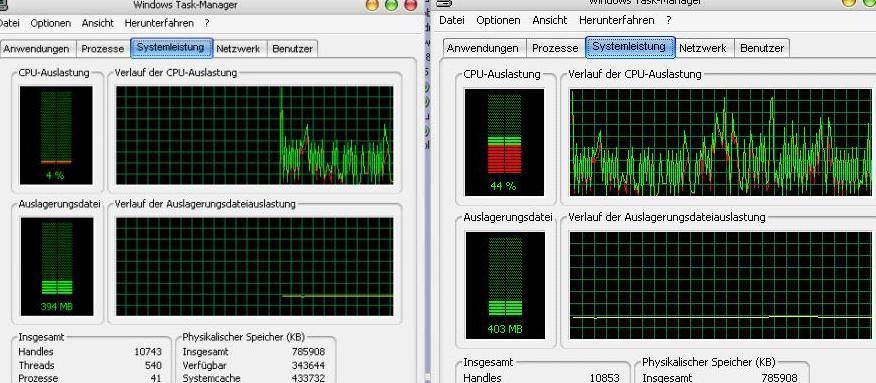Click Insgesamt value 785908 in left window

[308, 352]
